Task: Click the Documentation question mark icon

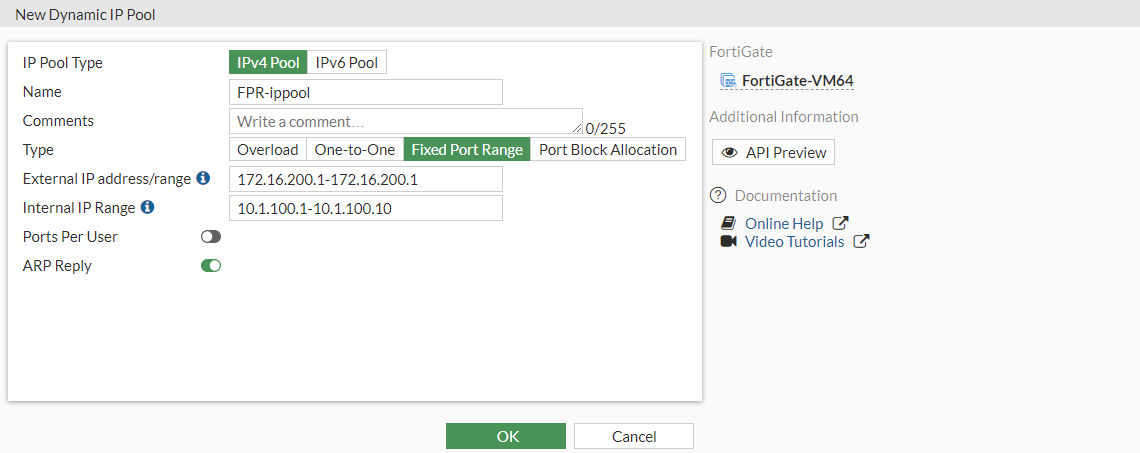Action: (717, 195)
